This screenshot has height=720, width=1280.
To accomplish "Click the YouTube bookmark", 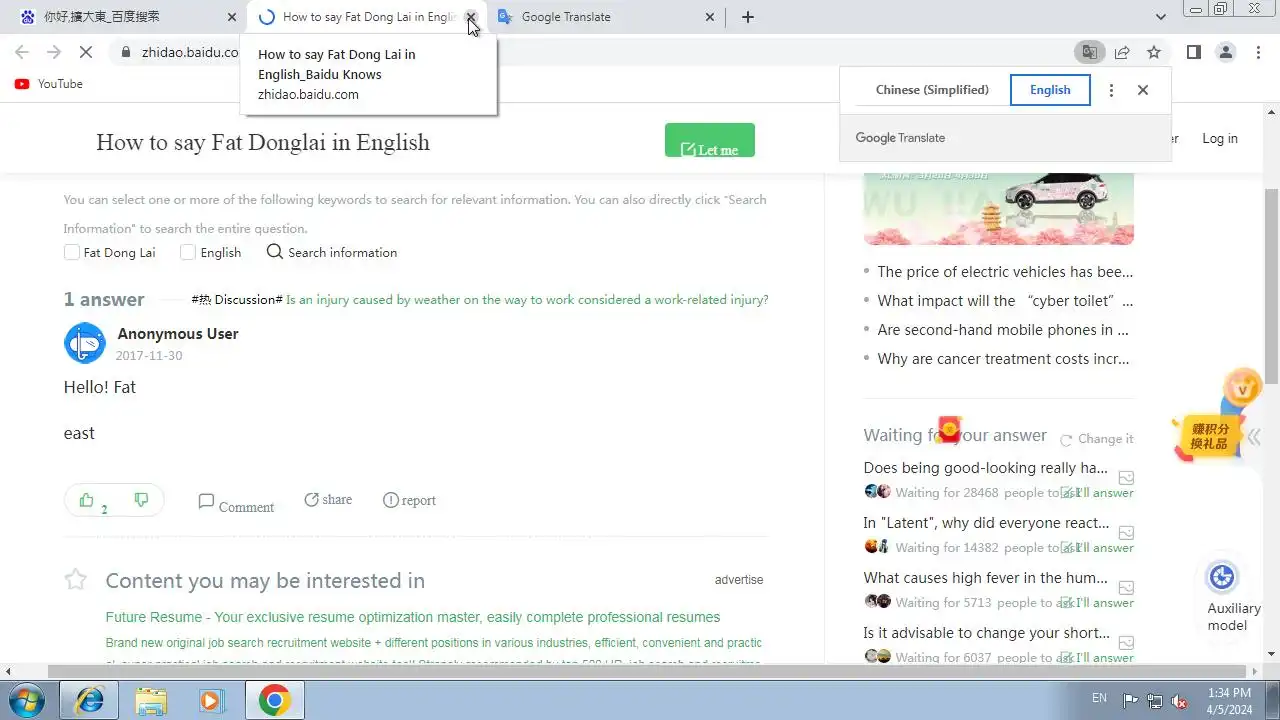I will [49, 84].
